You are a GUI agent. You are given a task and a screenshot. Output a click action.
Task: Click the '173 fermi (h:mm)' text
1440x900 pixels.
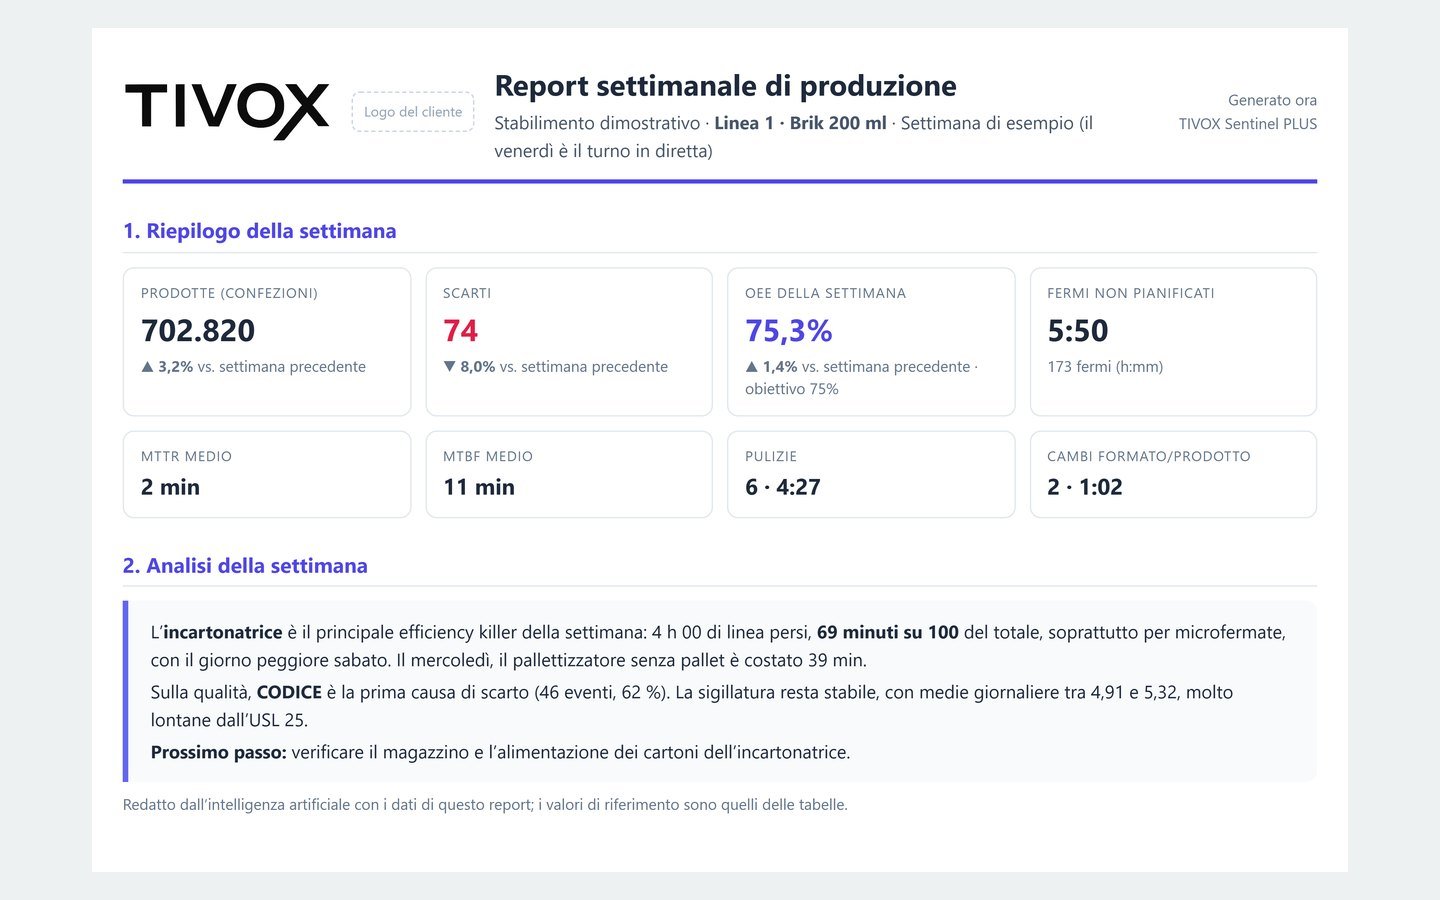pos(1105,367)
